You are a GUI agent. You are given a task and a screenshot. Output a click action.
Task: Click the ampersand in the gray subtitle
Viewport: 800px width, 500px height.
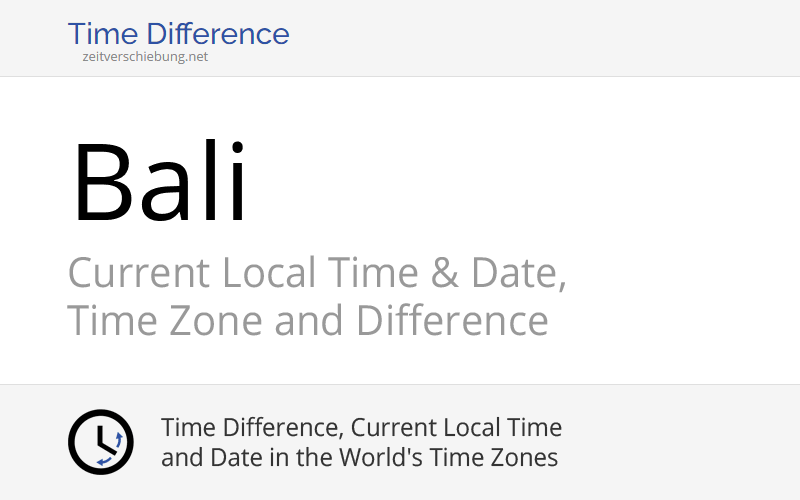pyautogui.click(x=444, y=273)
